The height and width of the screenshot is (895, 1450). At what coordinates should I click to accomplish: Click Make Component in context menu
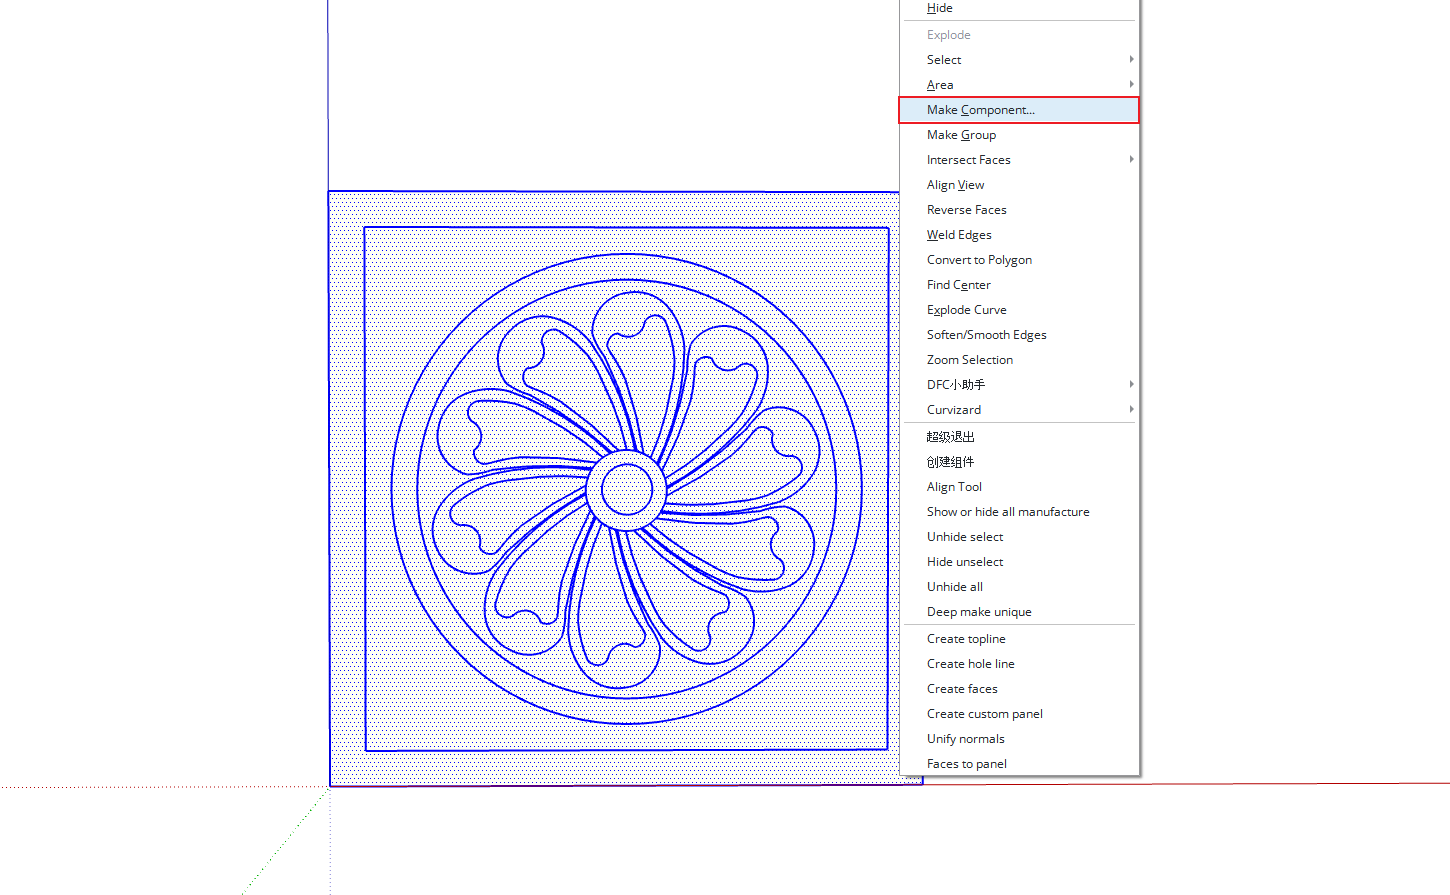980,110
